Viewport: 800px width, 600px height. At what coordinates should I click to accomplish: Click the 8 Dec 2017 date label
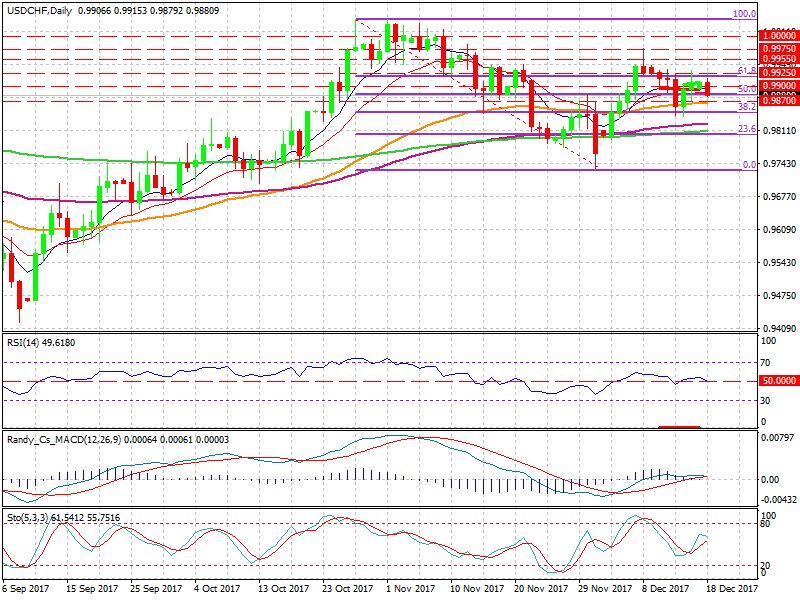coord(666,589)
